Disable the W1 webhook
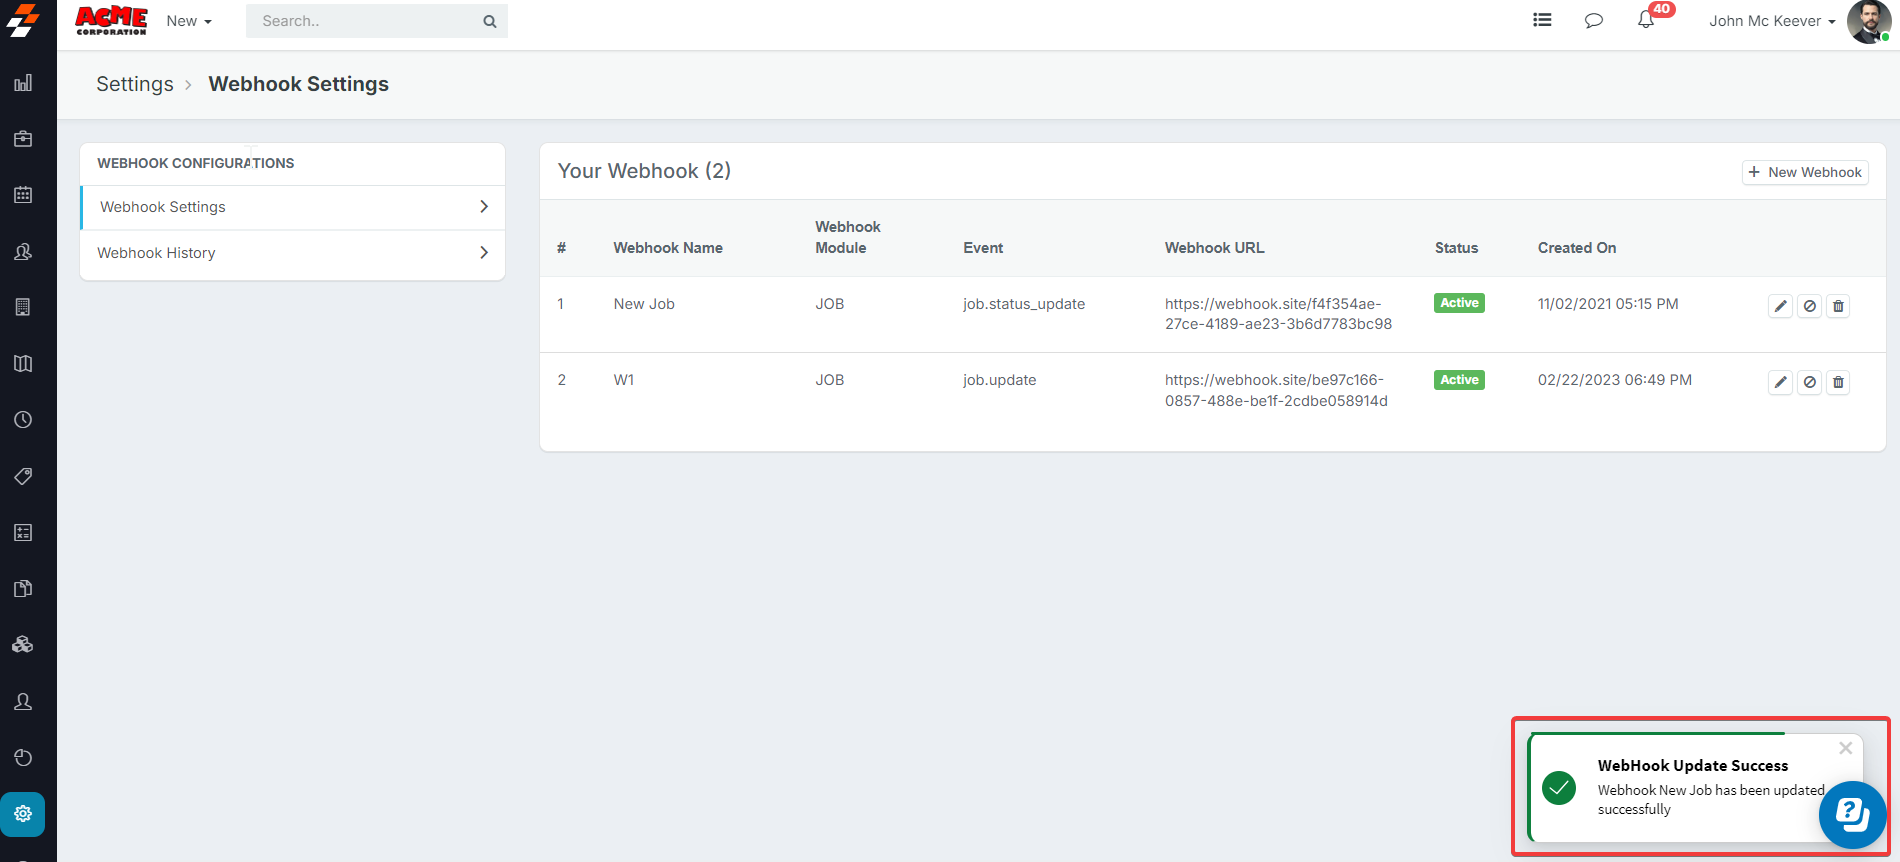The height and width of the screenshot is (862, 1900). point(1809,382)
